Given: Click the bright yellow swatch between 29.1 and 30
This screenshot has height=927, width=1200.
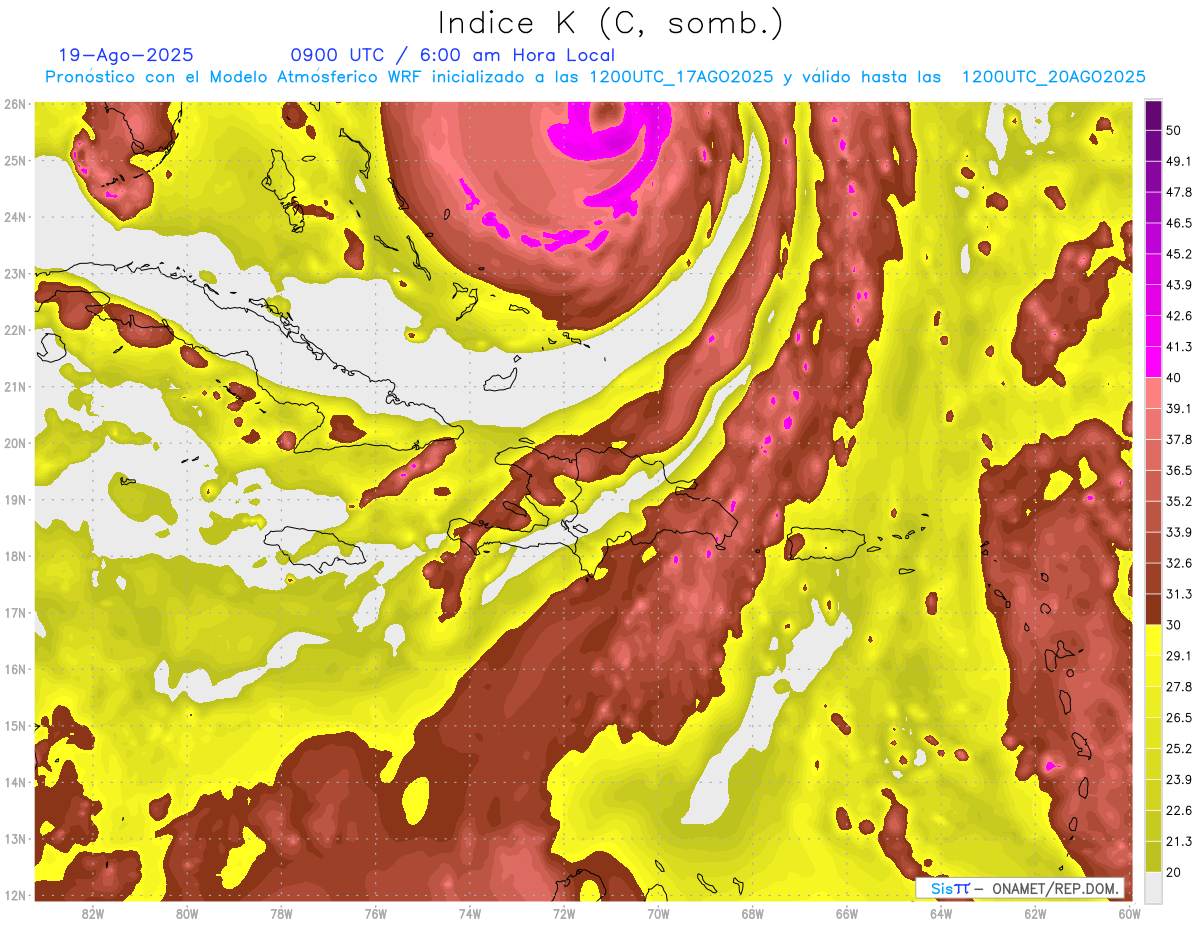Looking at the screenshot, I should [1153, 640].
